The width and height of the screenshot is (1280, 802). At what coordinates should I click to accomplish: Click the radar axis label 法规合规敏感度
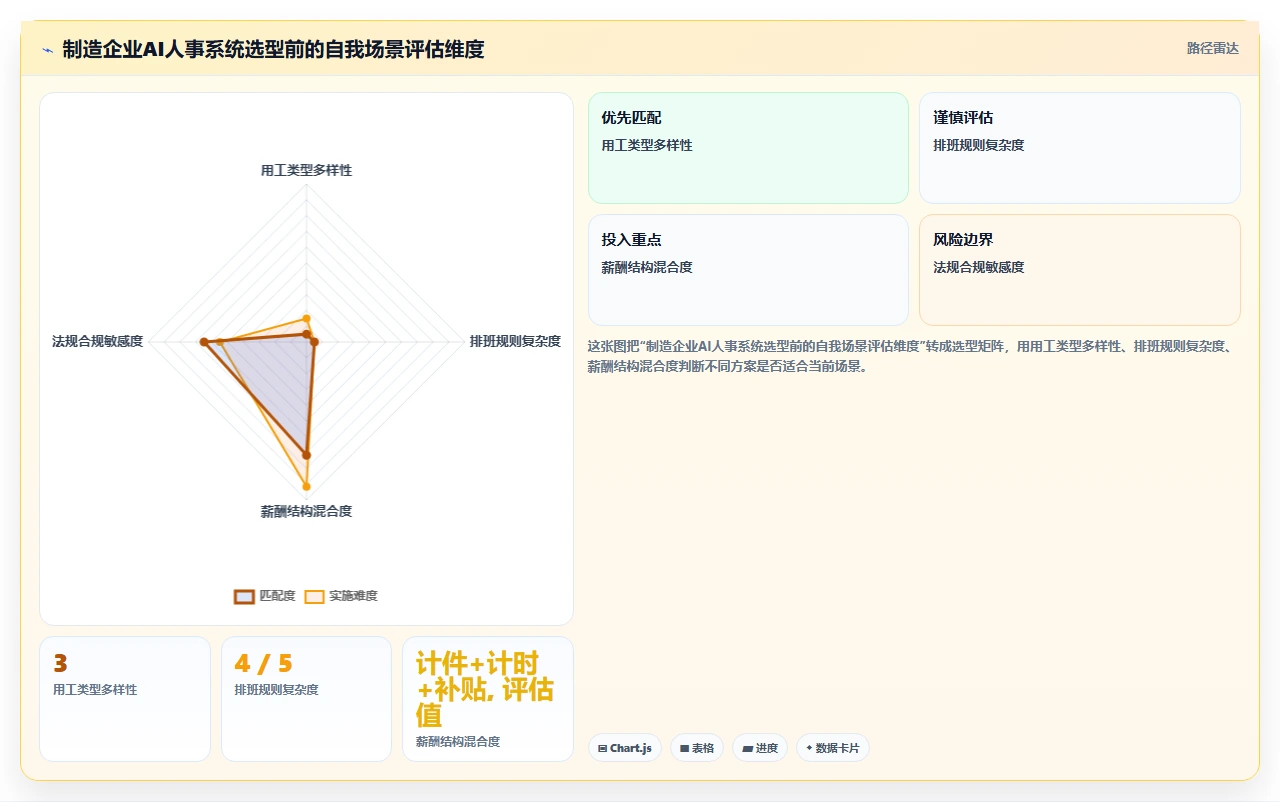pyautogui.click(x=98, y=341)
